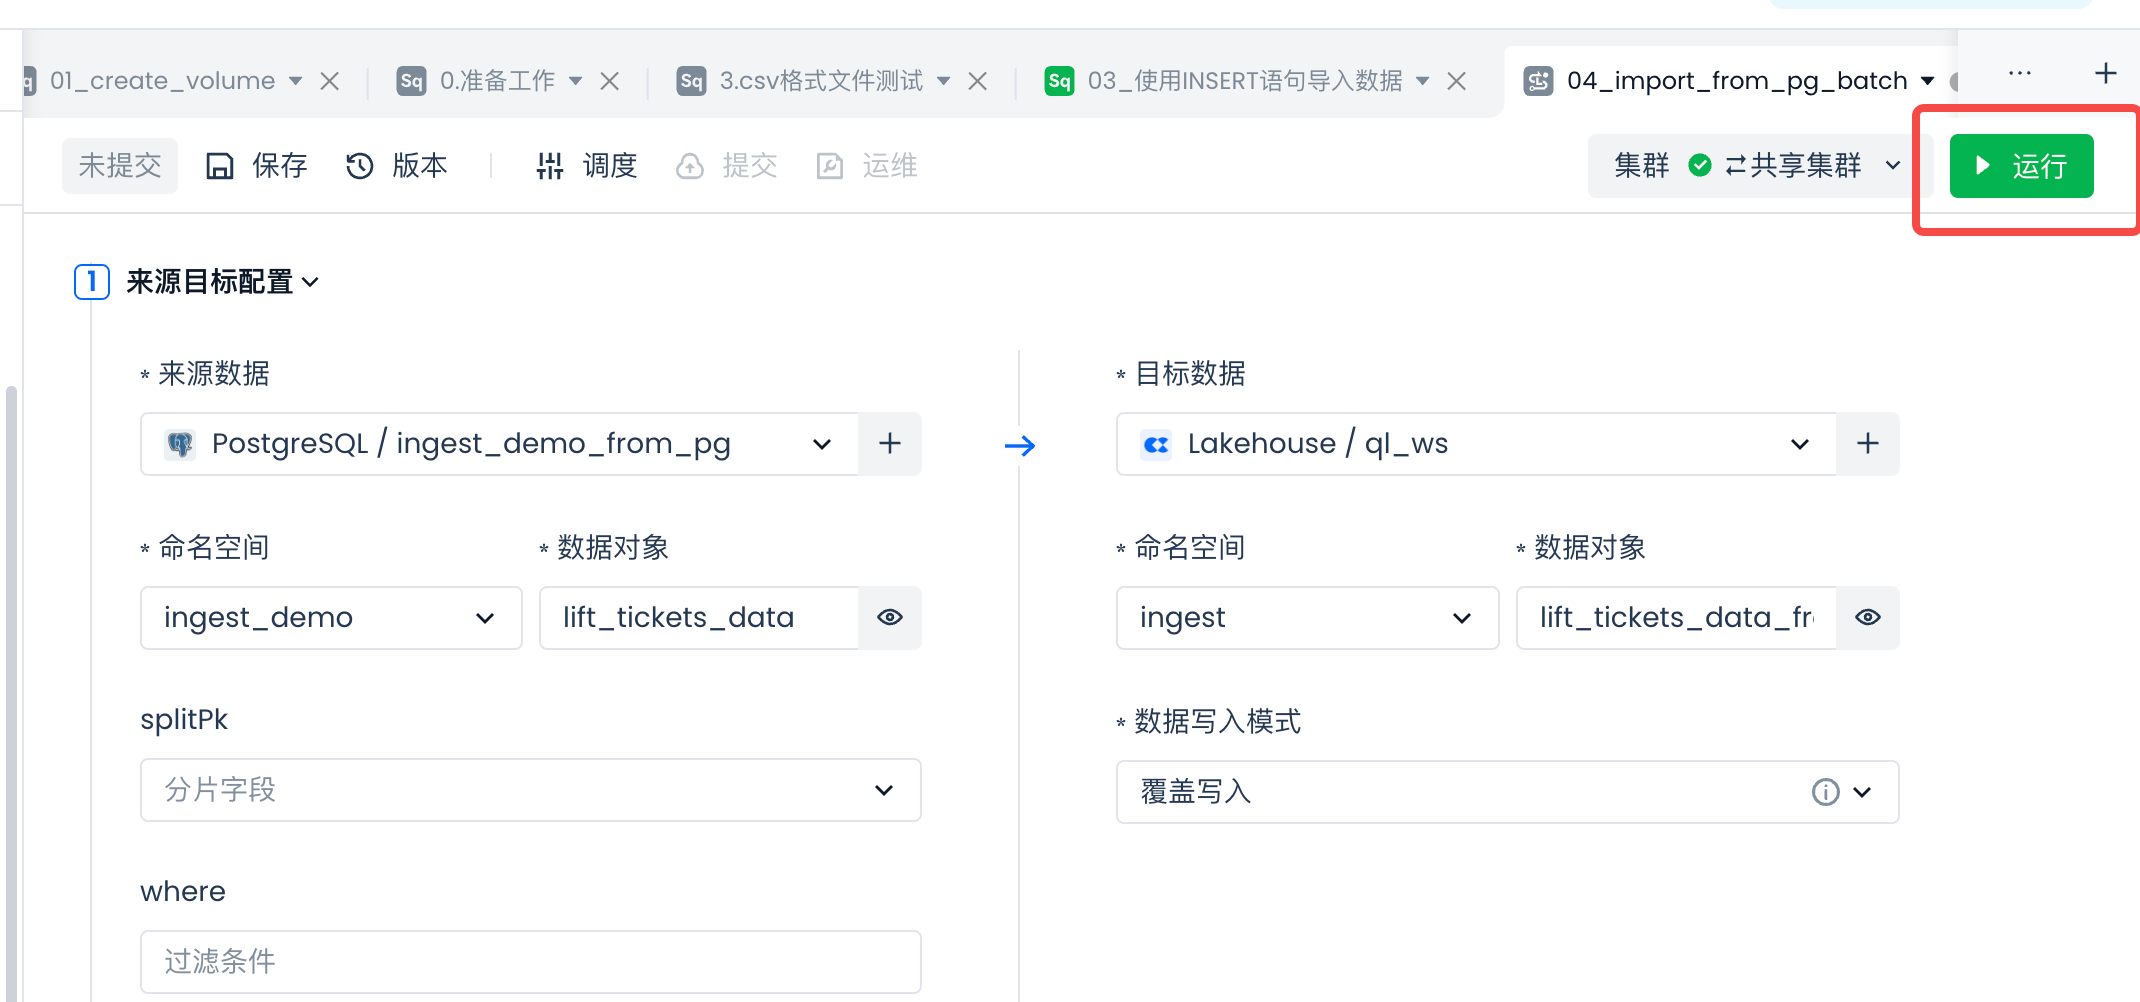Image resolution: width=2140 pixels, height=1002 pixels.
Task: Switch to the 0.准备工作 tab
Action: pos(497,81)
